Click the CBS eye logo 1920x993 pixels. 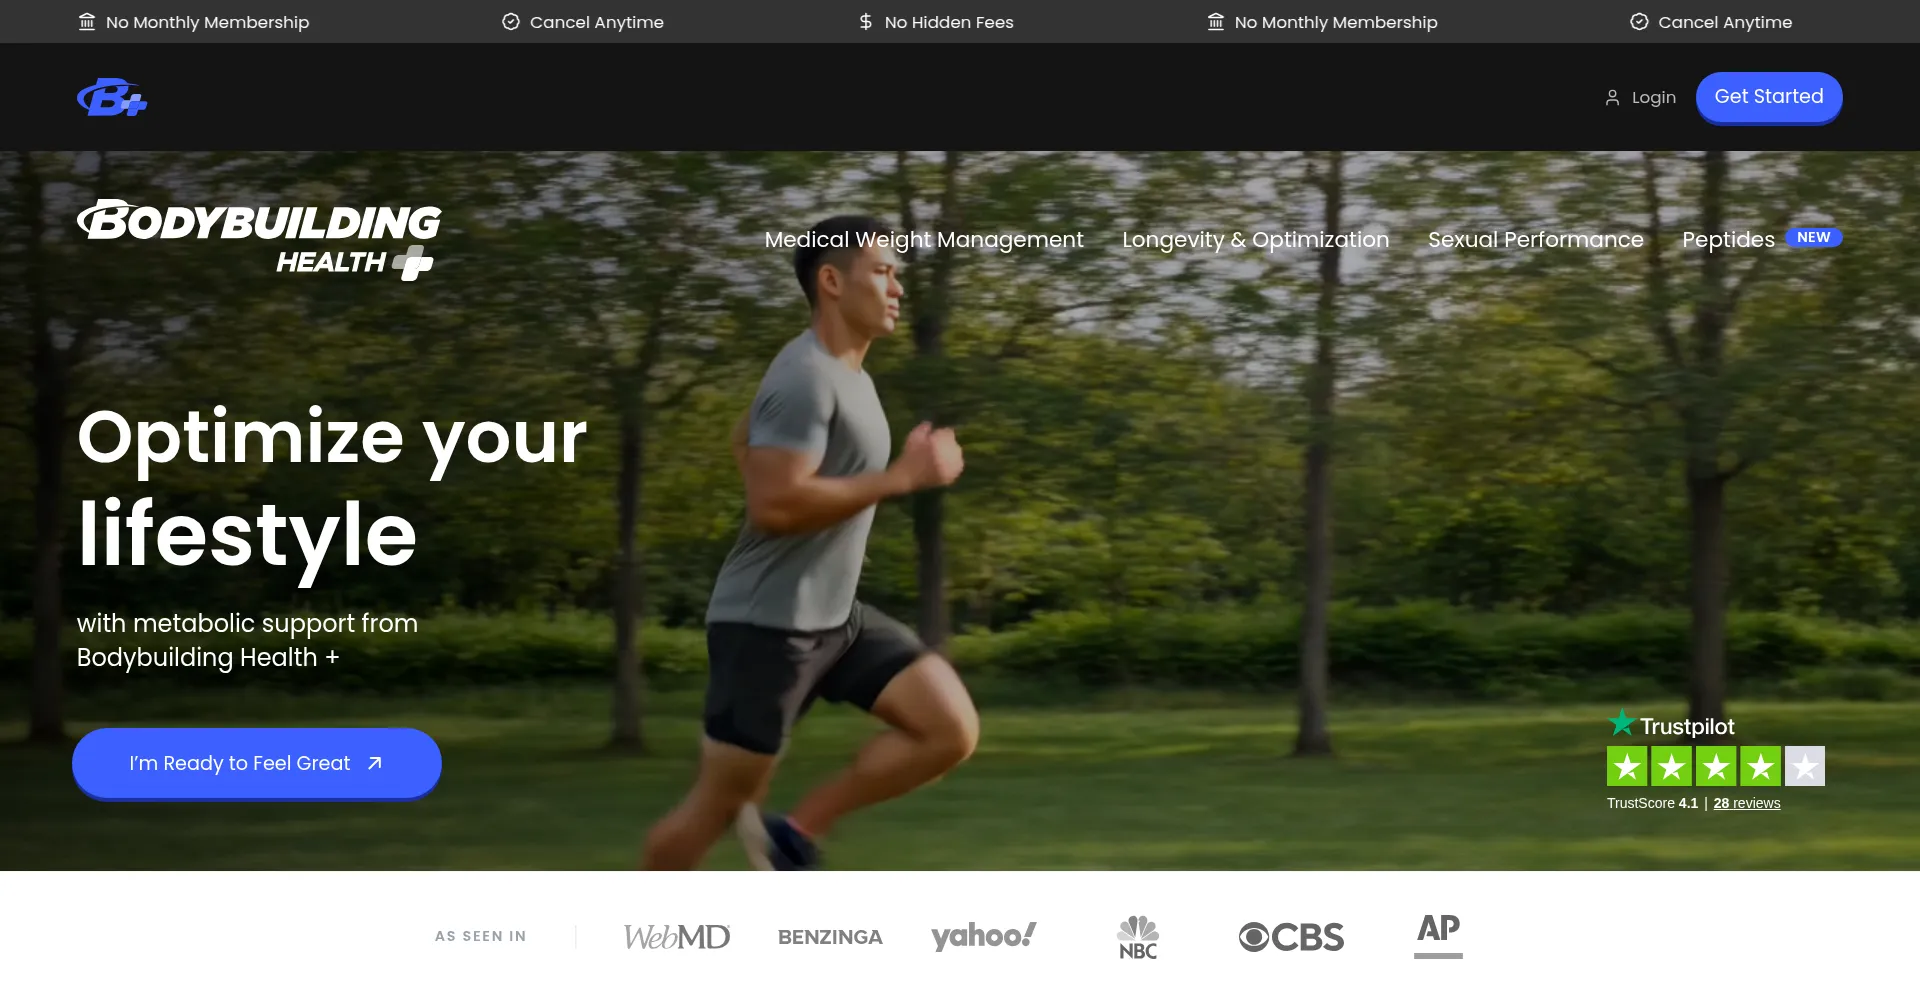tap(1291, 937)
